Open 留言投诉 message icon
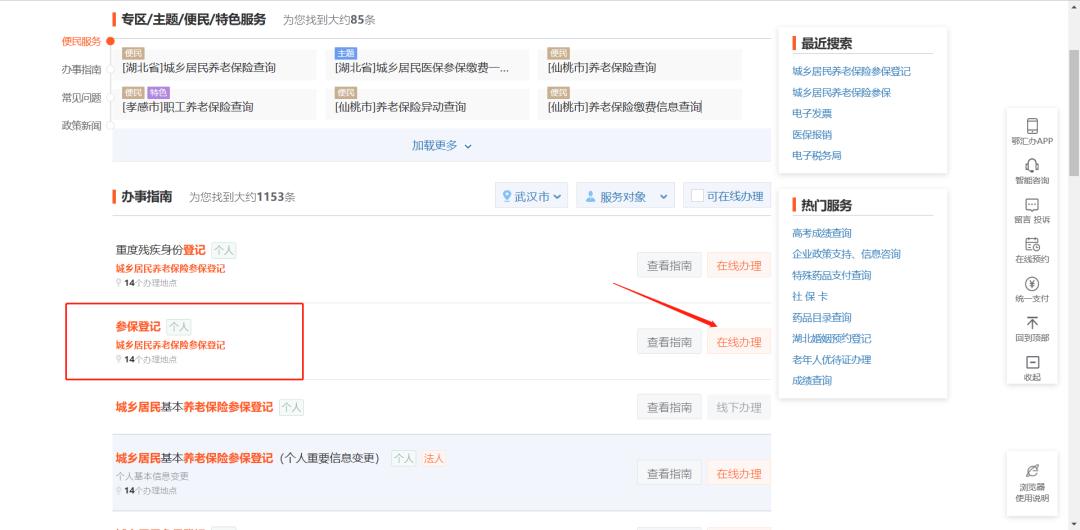This screenshot has height=530, width=1080. click(x=1032, y=205)
